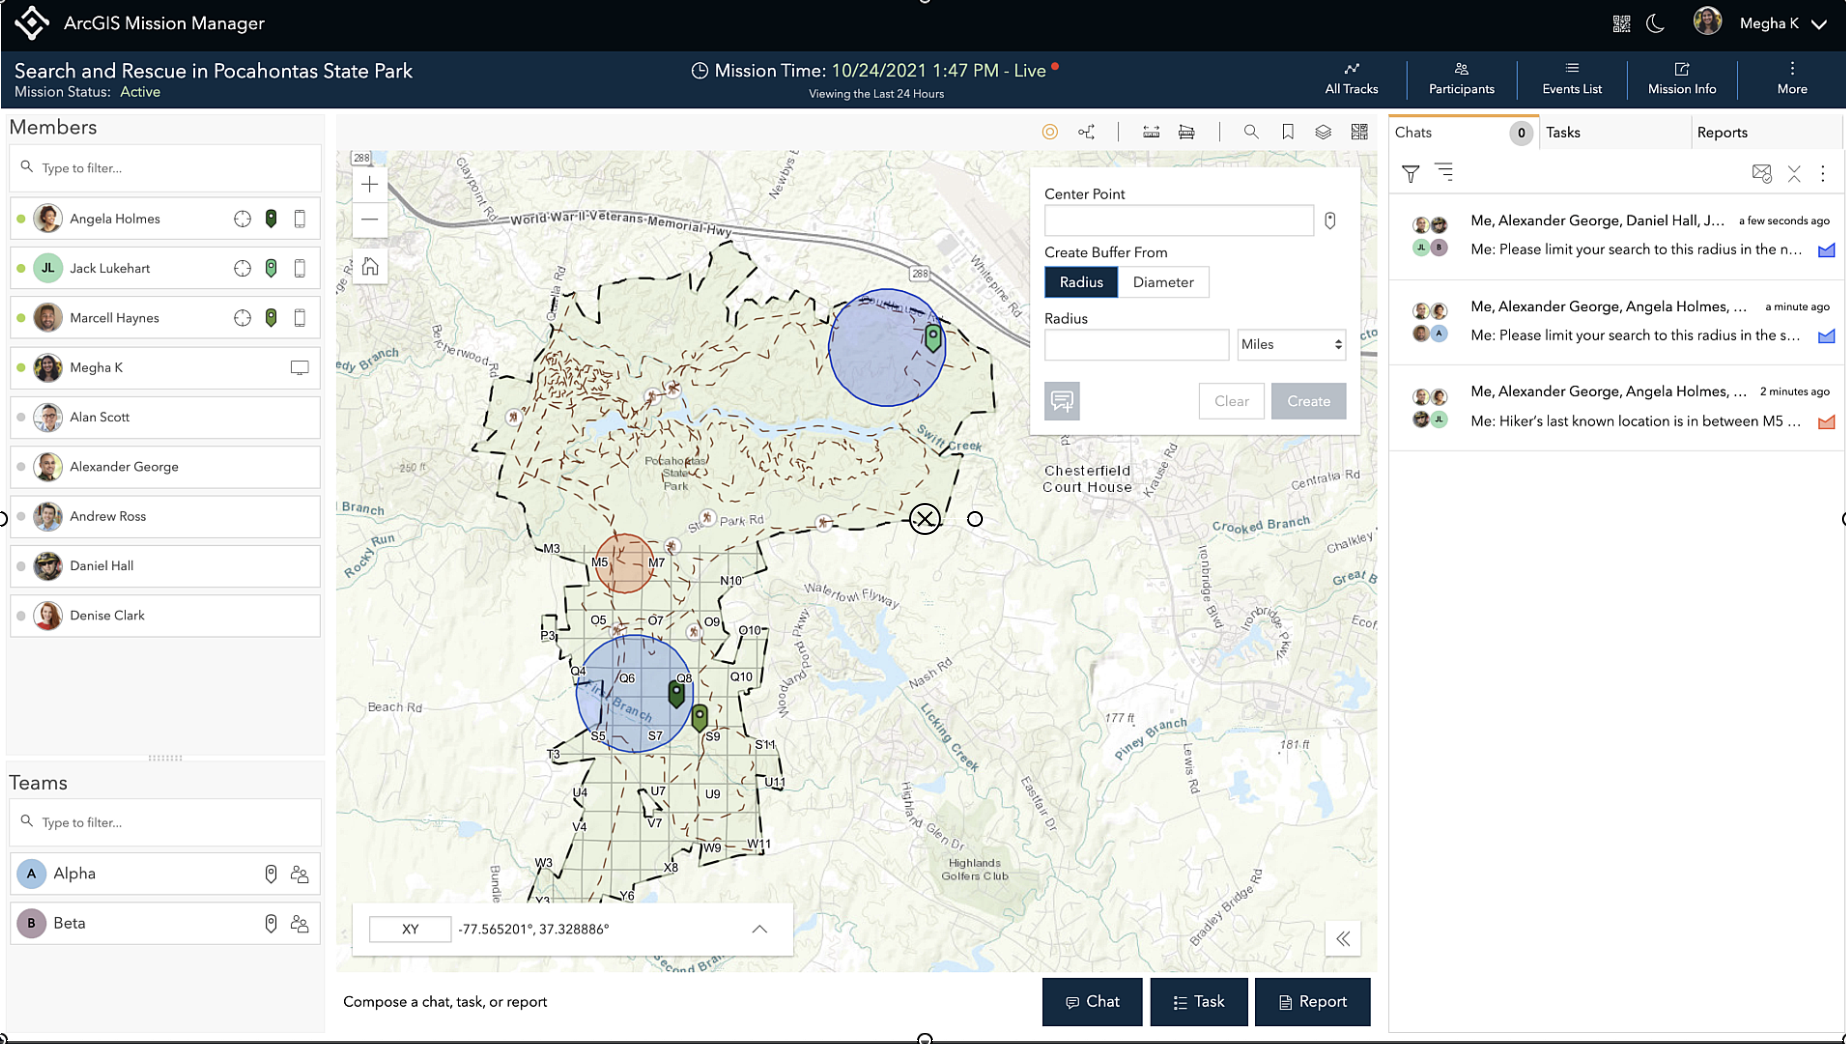The image size is (1846, 1044).
Task: Open chat about Hiker's last known location
Action: [1616, 407]
